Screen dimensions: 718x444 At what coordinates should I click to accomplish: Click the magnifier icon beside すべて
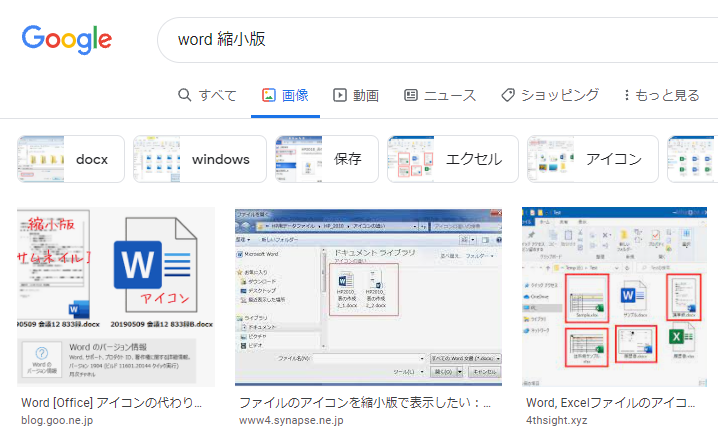click(x=185, y=95)
